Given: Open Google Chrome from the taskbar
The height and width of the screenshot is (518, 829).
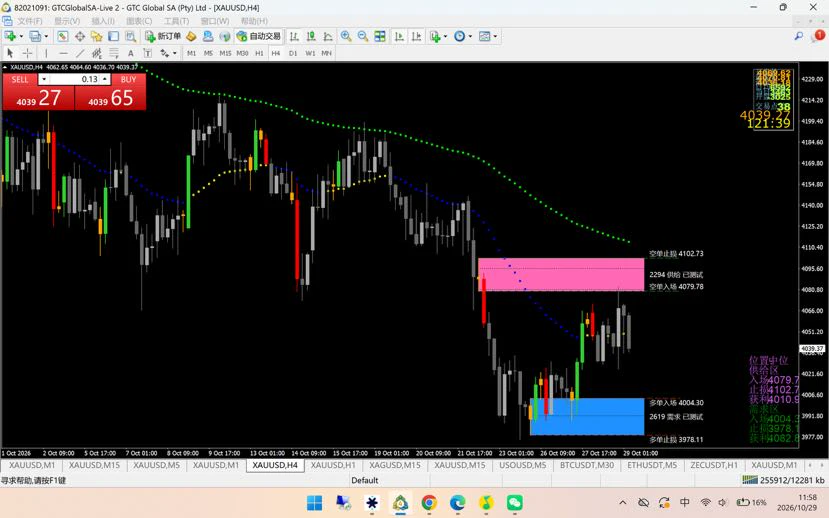Looking at the screenshot, I should pyautogui.click(x=429, y=502).
